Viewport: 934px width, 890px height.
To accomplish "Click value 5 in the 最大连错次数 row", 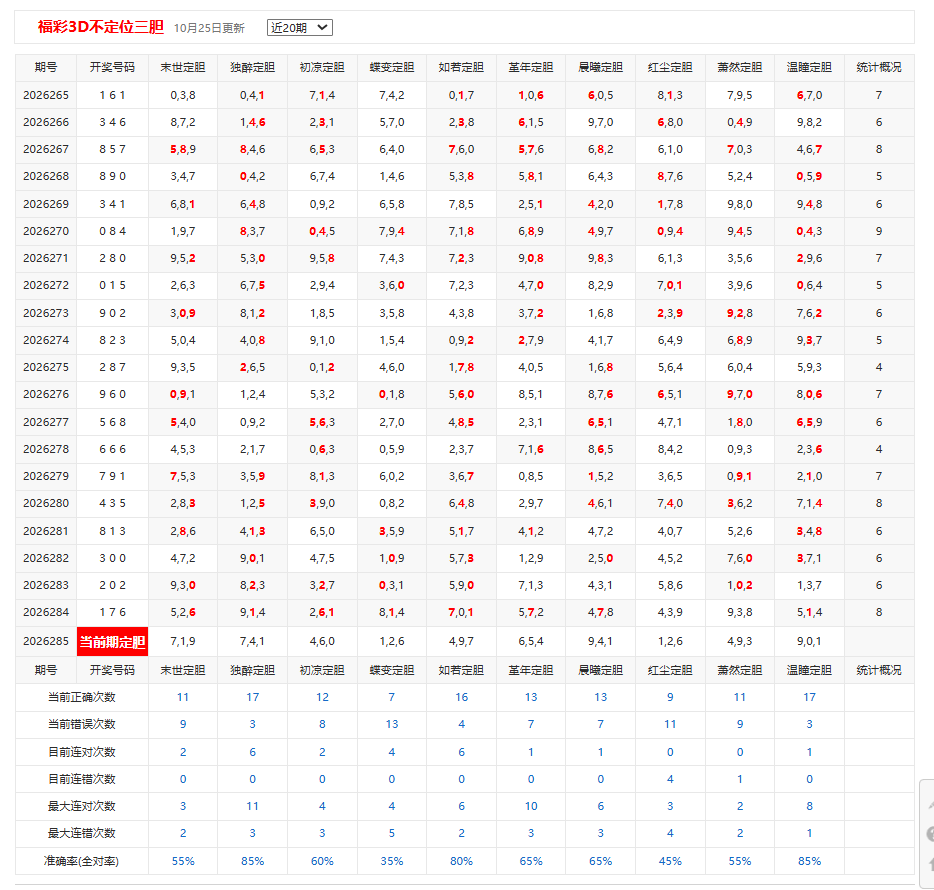I will click(392, 833).
